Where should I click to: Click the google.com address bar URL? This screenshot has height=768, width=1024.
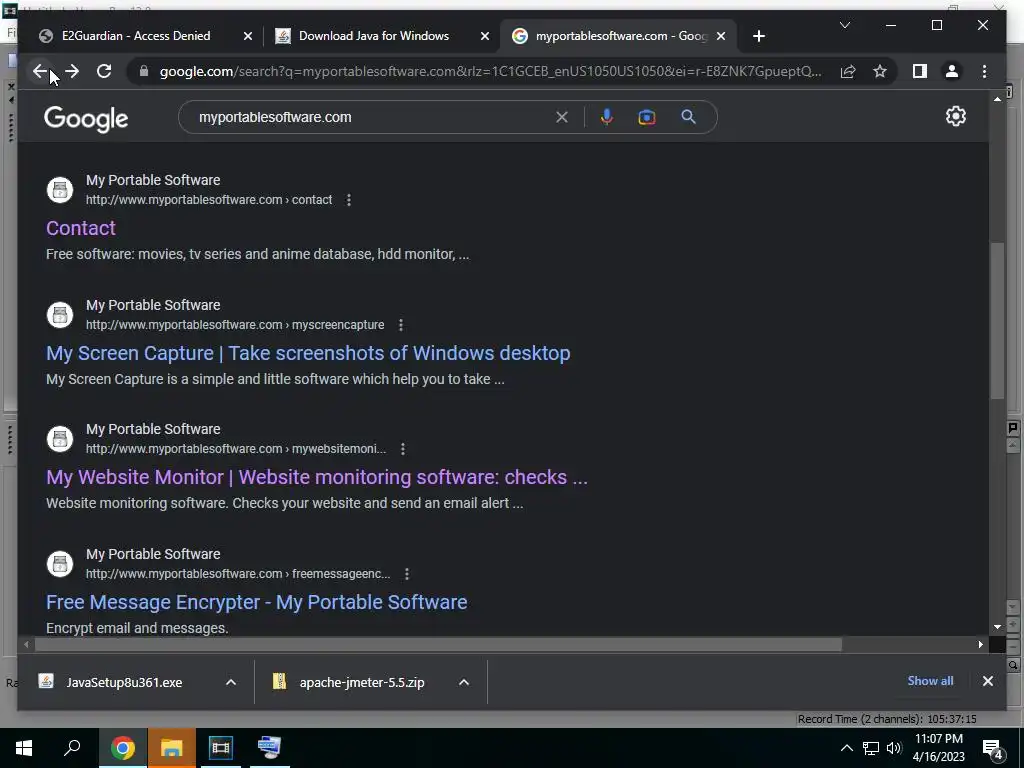[x=490, y=72]
